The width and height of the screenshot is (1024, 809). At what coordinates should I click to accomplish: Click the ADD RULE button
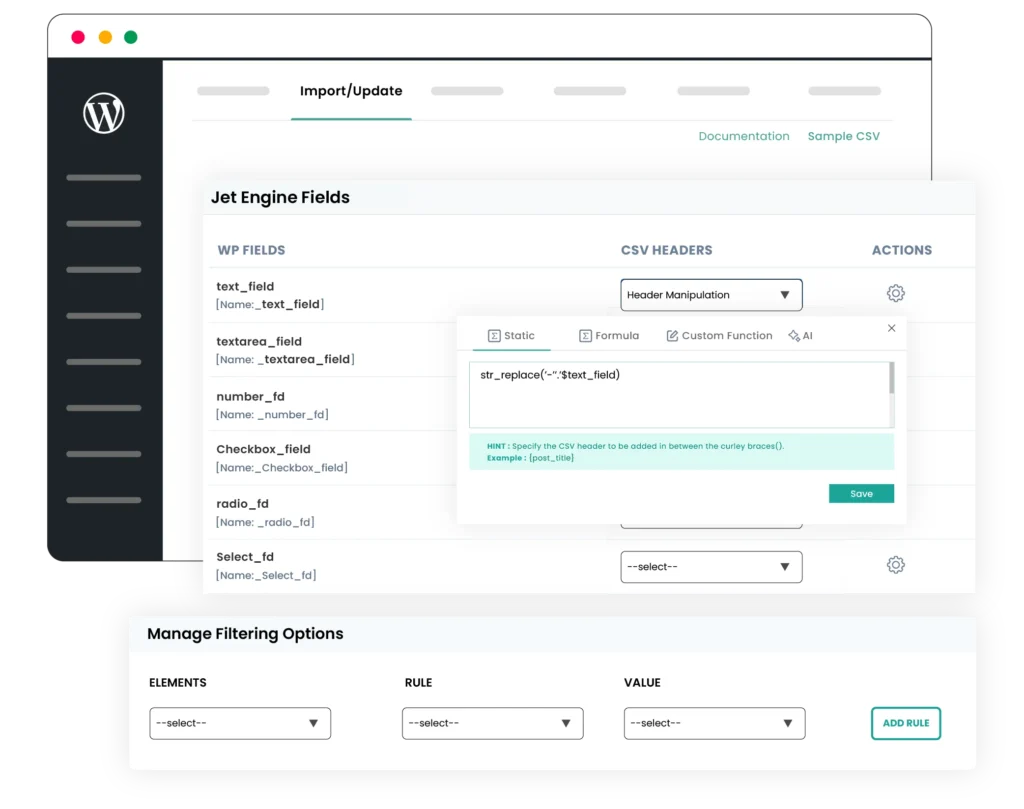point(905,723)
